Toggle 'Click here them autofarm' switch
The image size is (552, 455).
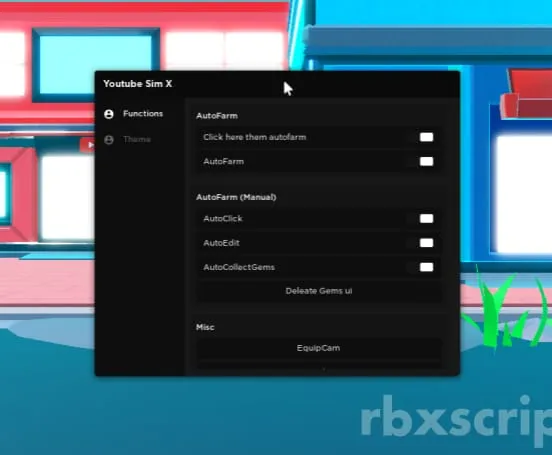[426, 137]
